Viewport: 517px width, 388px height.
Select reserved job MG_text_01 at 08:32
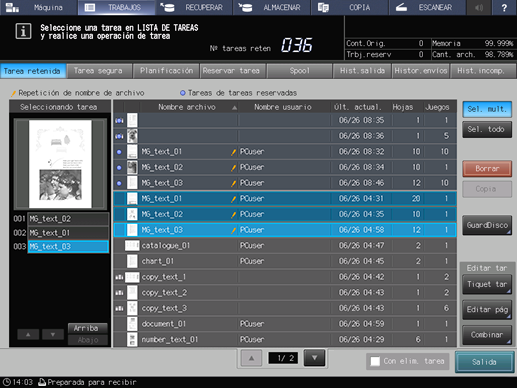[285, 152]
